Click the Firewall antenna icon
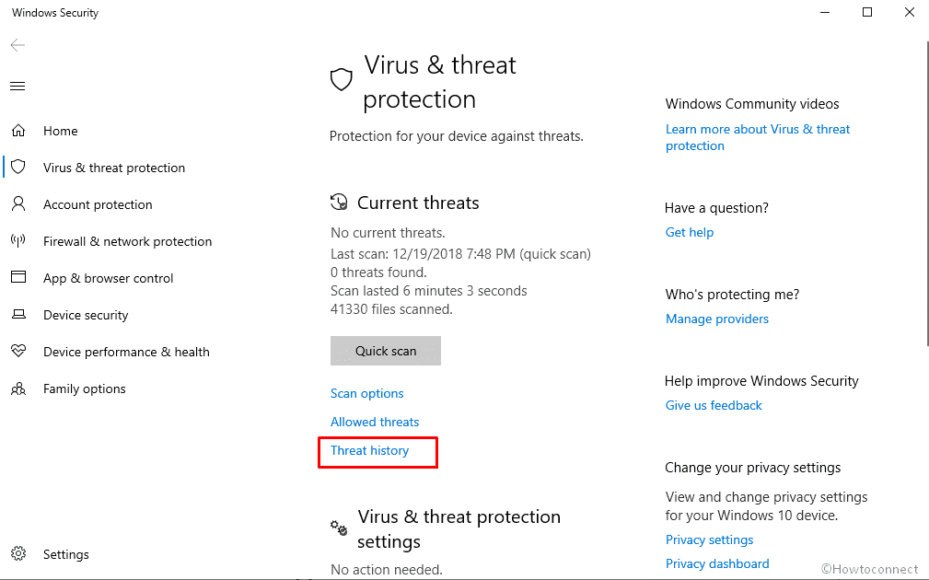This screenshot has height=580, width=929. (18, 241)
